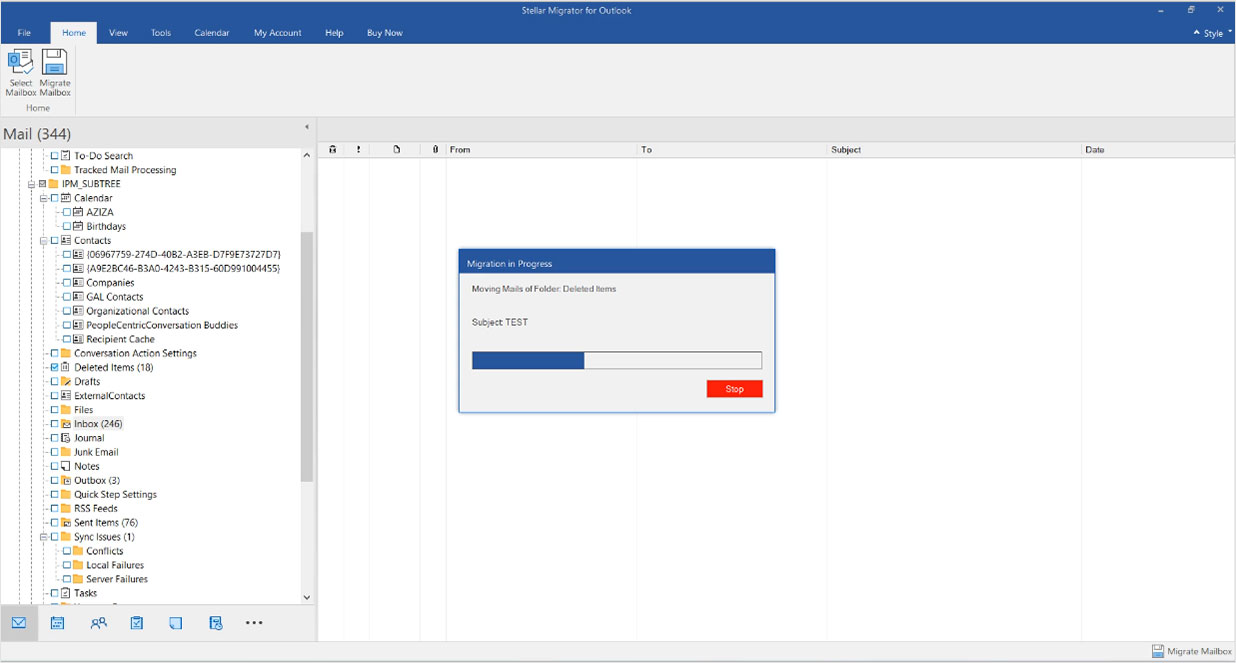Image resolution: width=1236 pixels, height=663 pixels.
Task: Switch to the Calendar ribbon tab
Action: click(212, 33)
